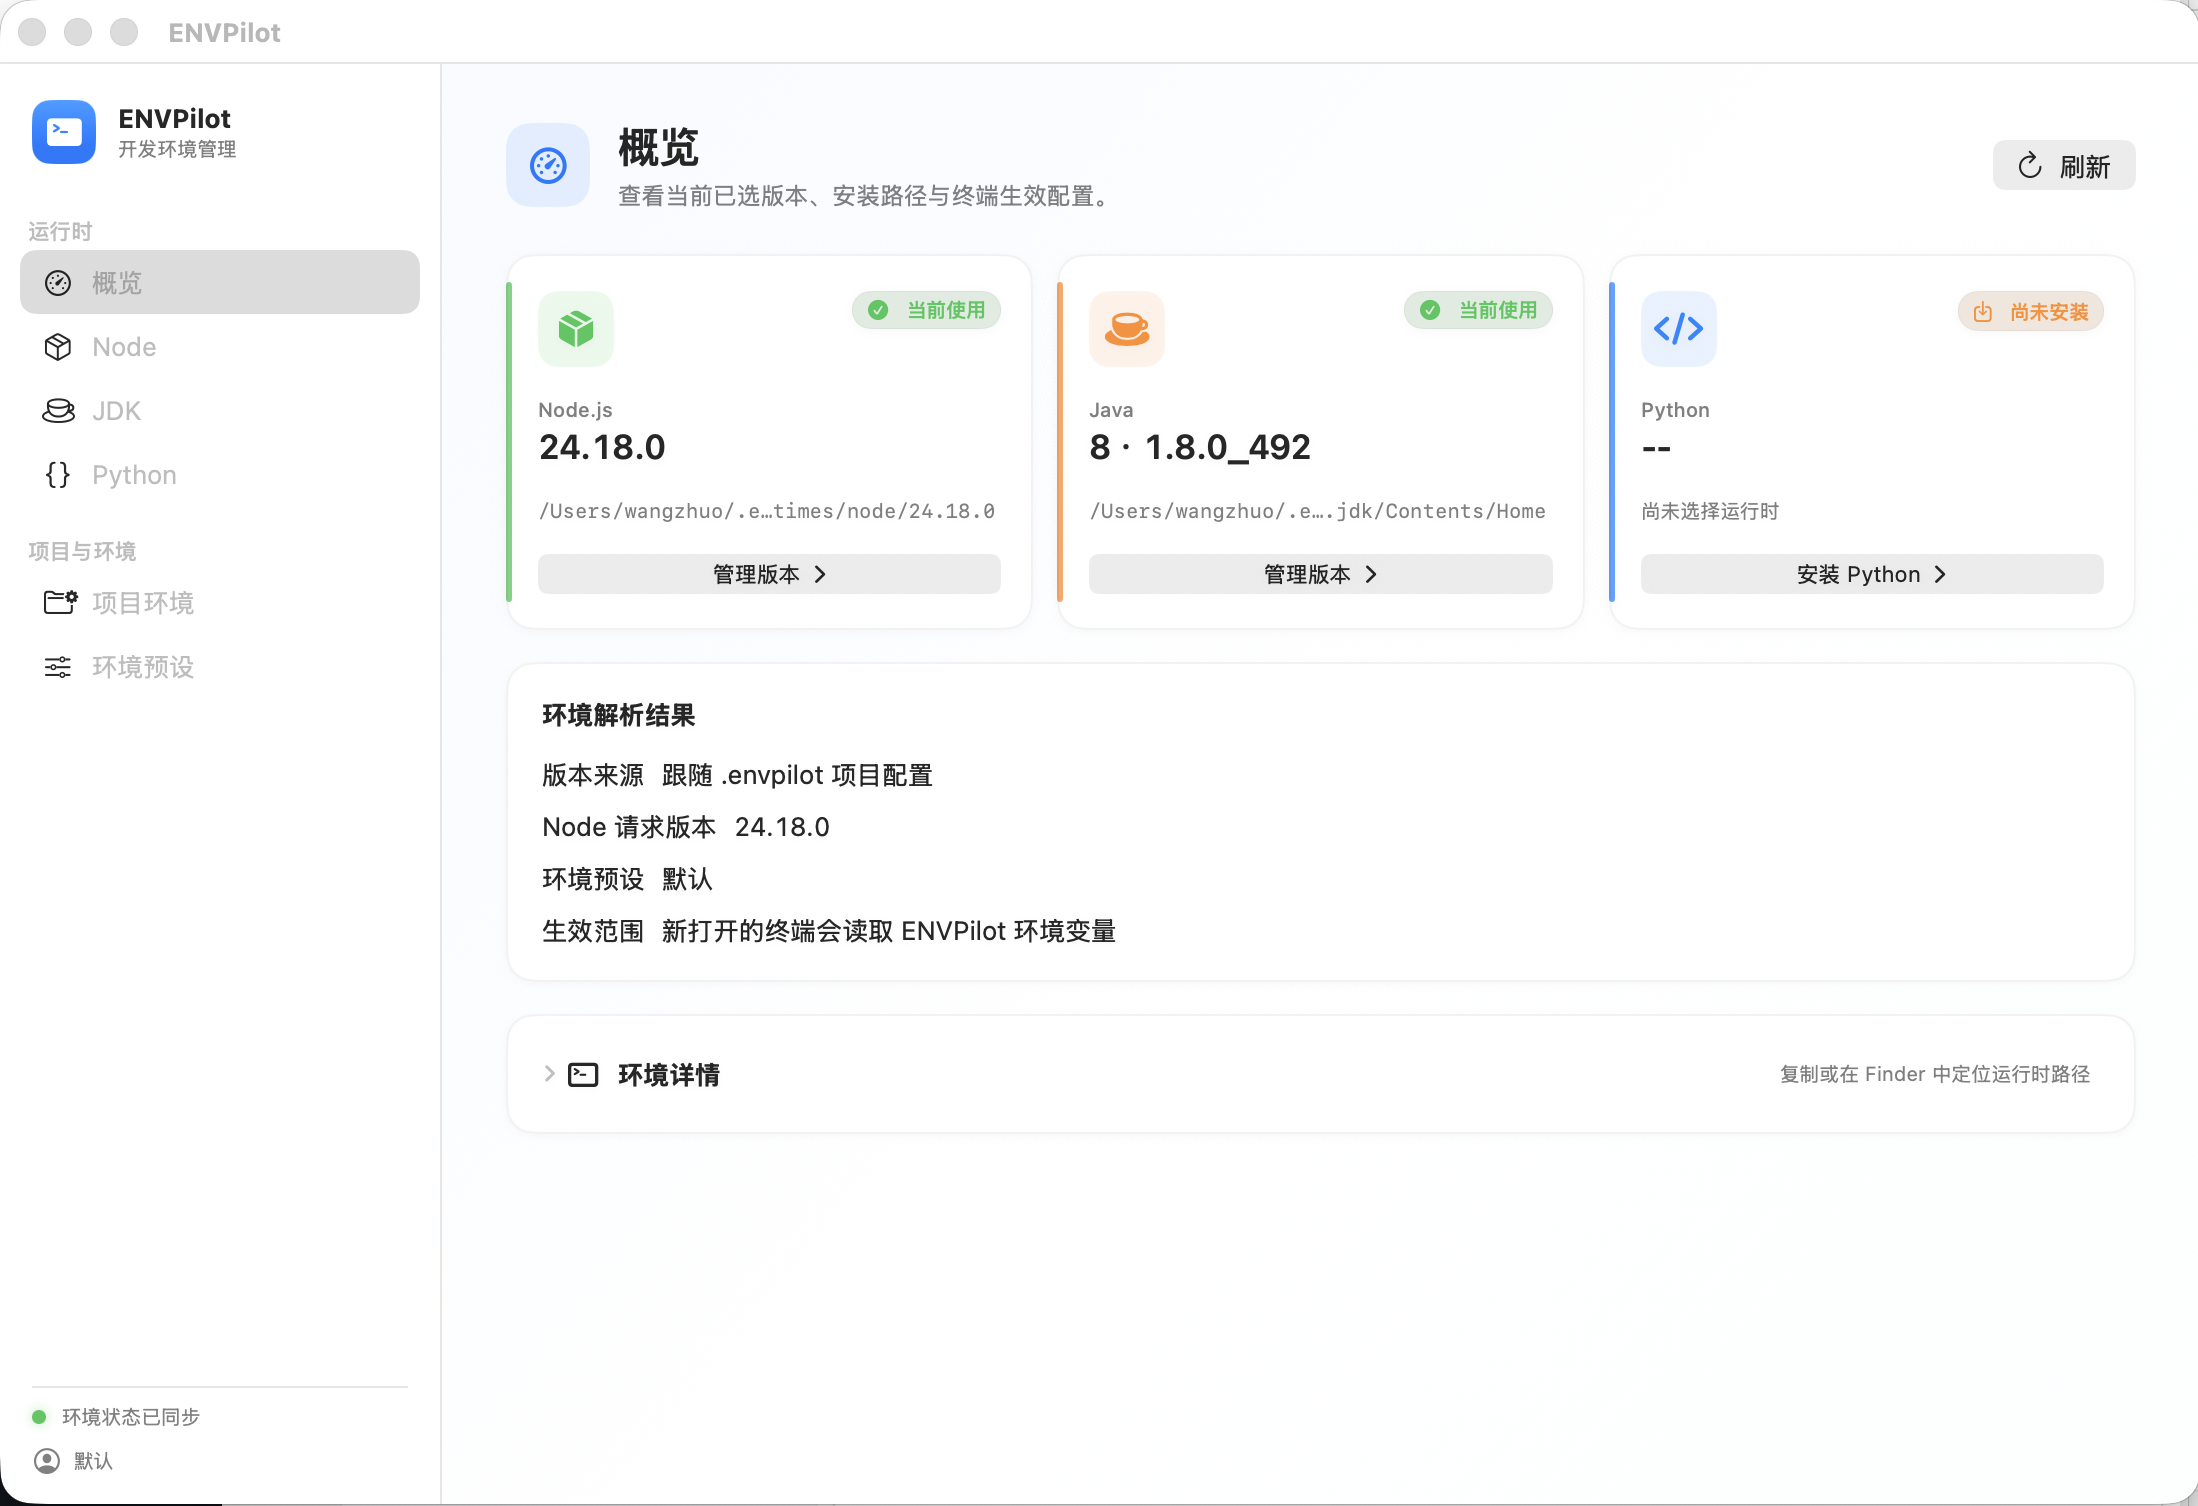Click the curly braces icon next to Python
Screen dimensions: 2198x1506
point(58,475)
